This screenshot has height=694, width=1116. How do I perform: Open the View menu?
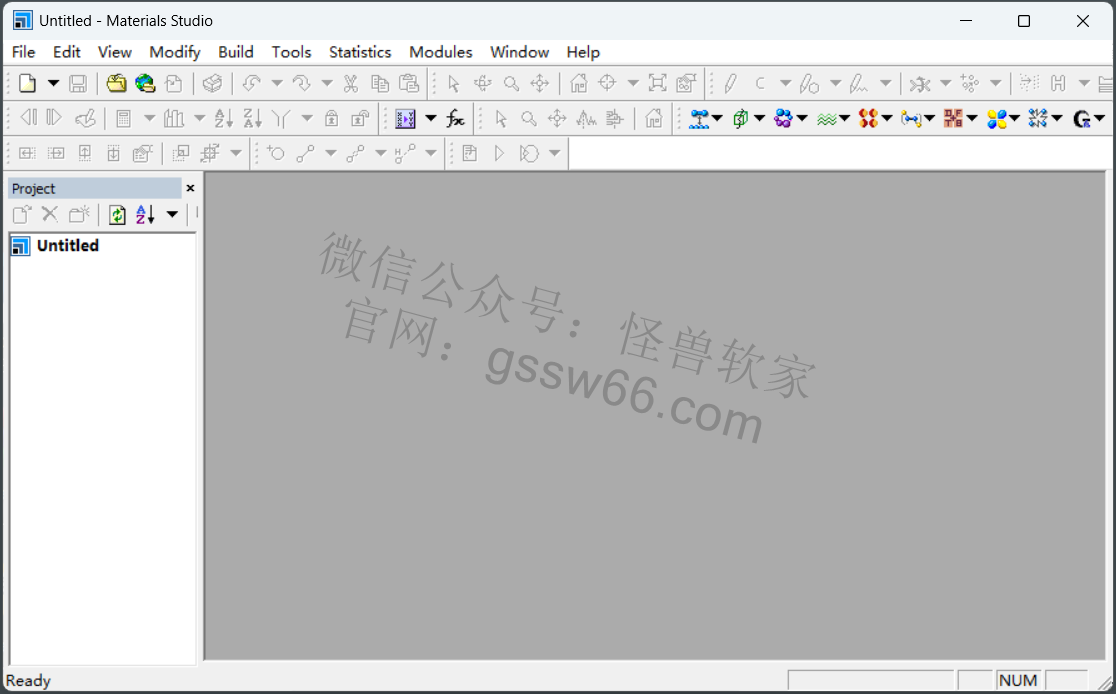[115, 52]
